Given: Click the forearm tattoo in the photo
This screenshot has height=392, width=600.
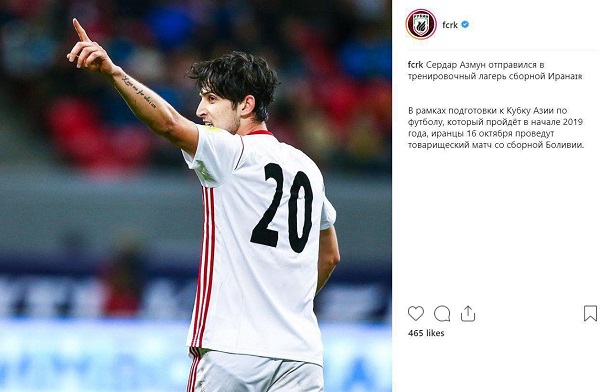Looking at the screenshot, I should [139, 91].
